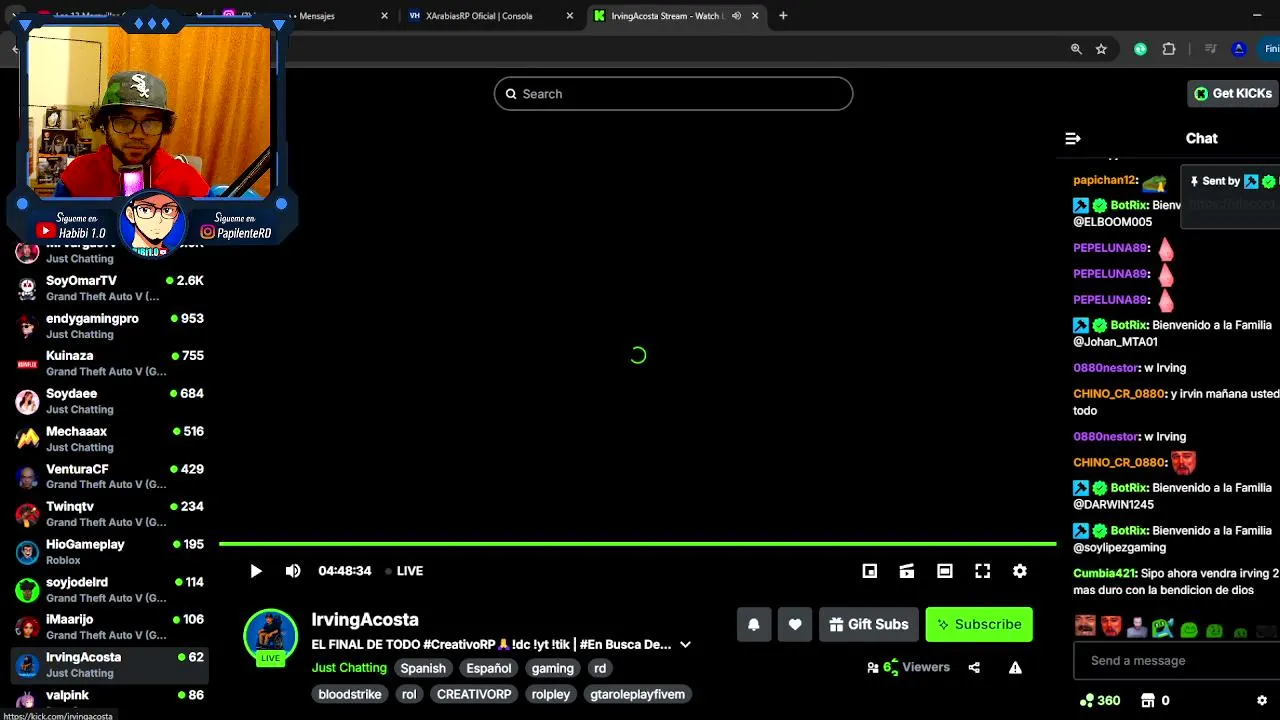Share the stream using share icon

pos(974,668)
